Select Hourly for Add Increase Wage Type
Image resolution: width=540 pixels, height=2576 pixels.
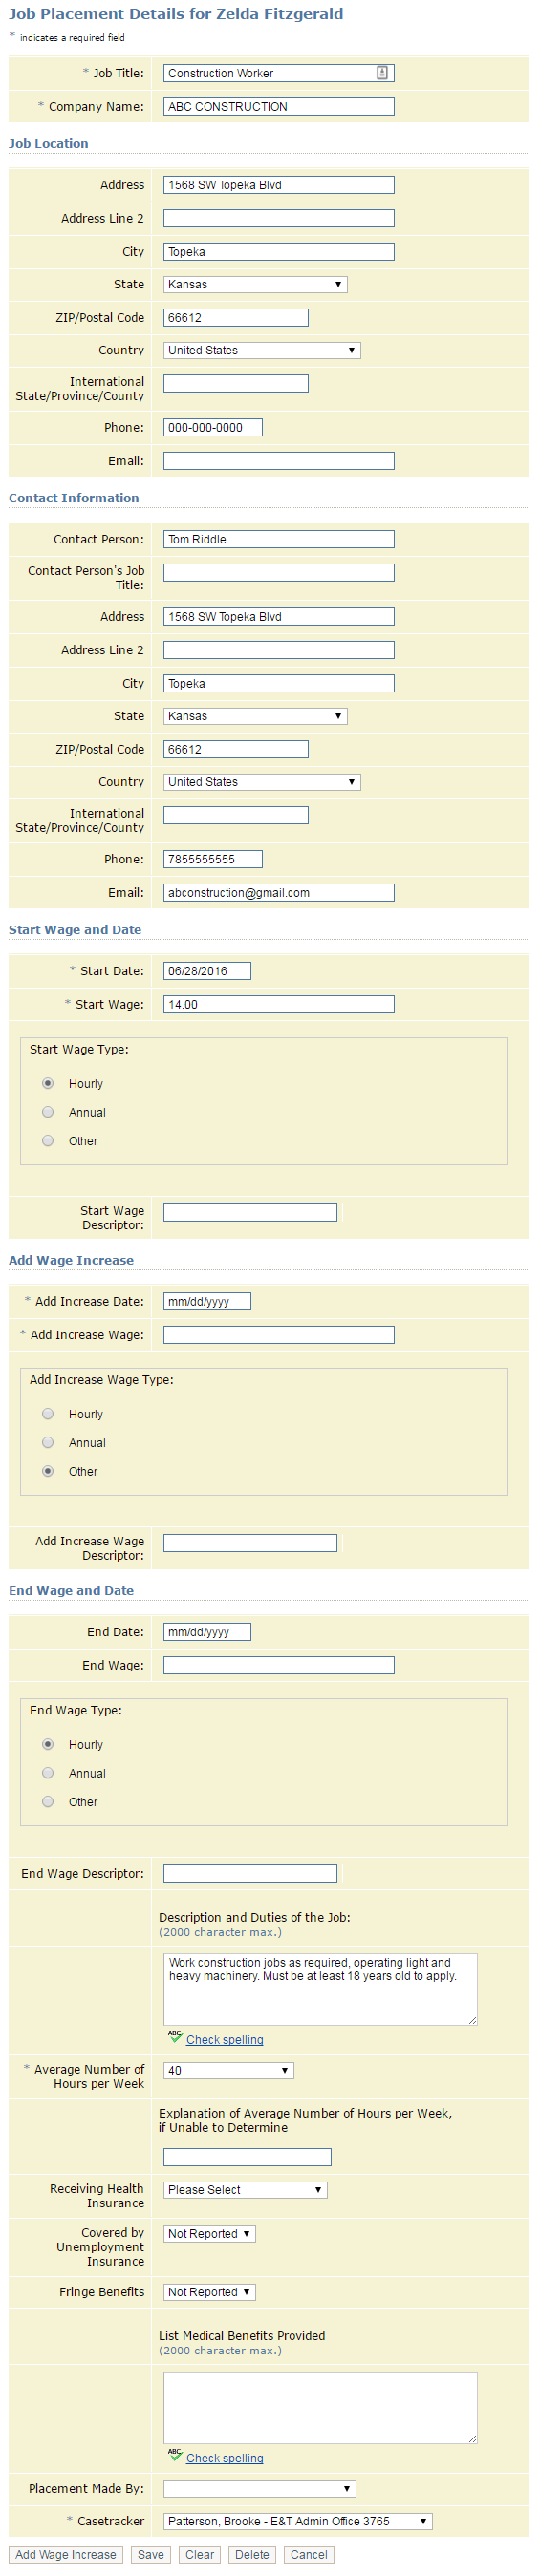pyautogui.click(x=48, y=1414)
